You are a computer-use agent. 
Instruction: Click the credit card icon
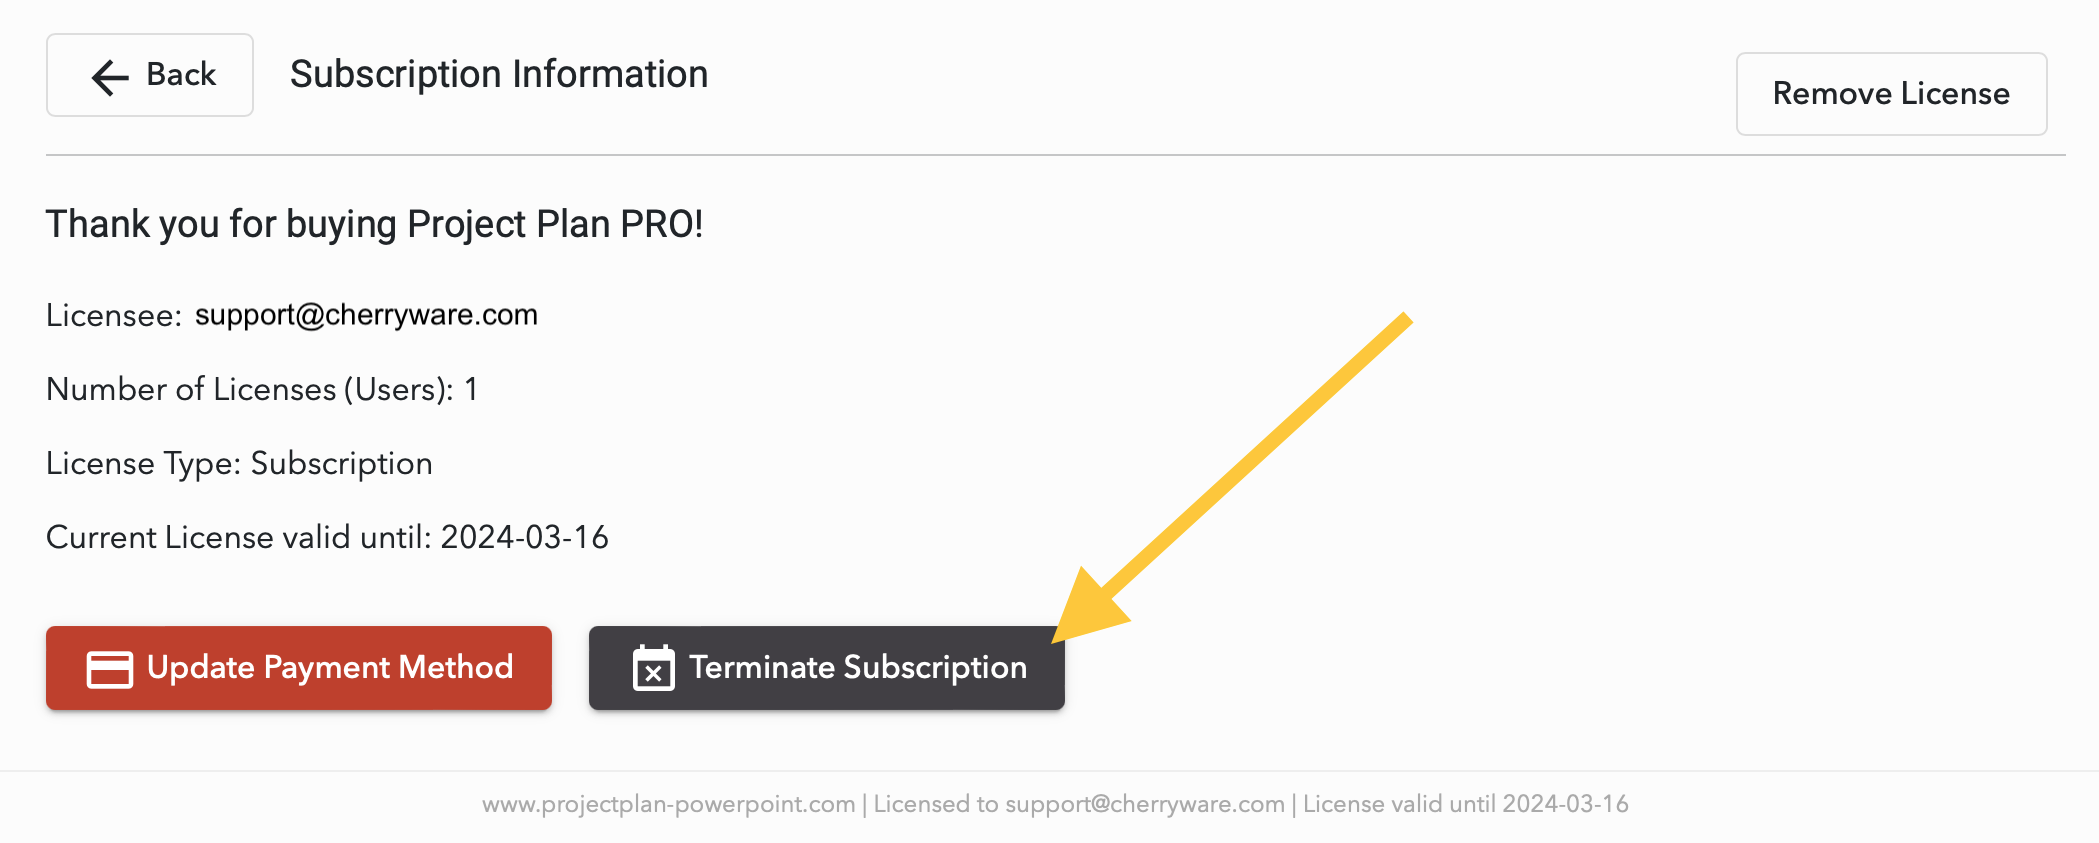coord(110,669)
